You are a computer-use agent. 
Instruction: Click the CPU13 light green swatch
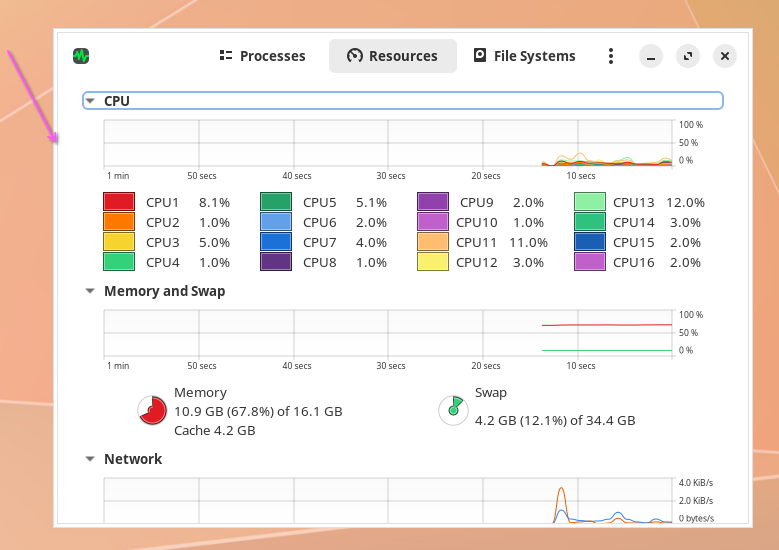(x=590, y=202)
